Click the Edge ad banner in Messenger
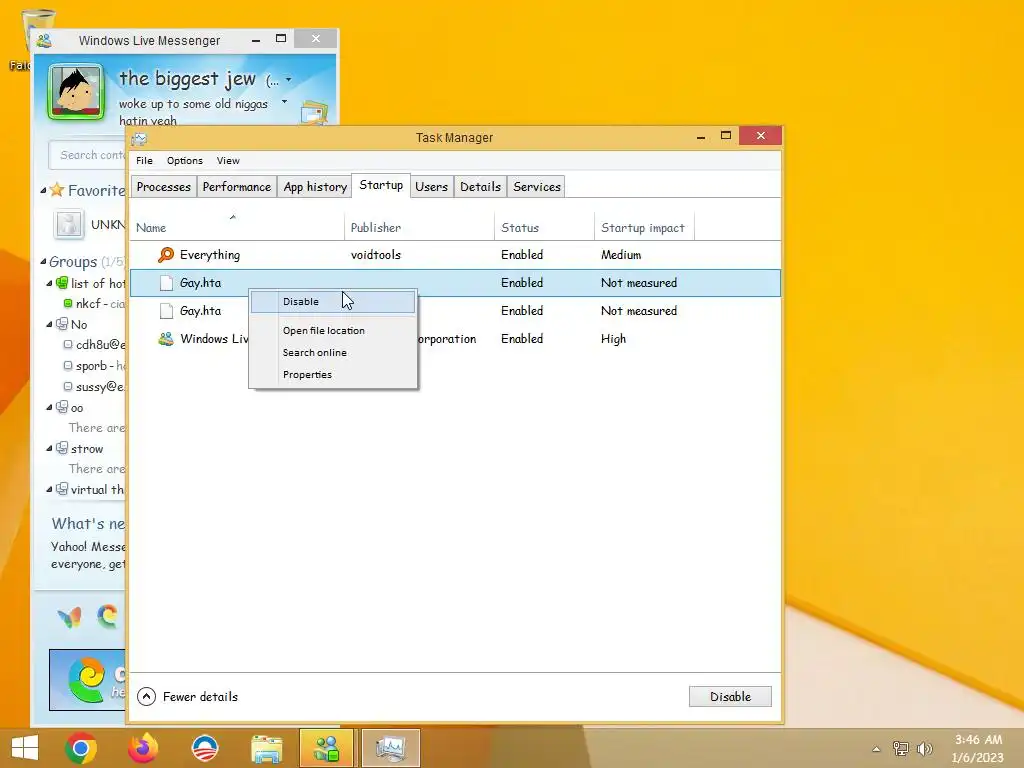The height and width of the screenshot is (768, 1024). [88, 680]
